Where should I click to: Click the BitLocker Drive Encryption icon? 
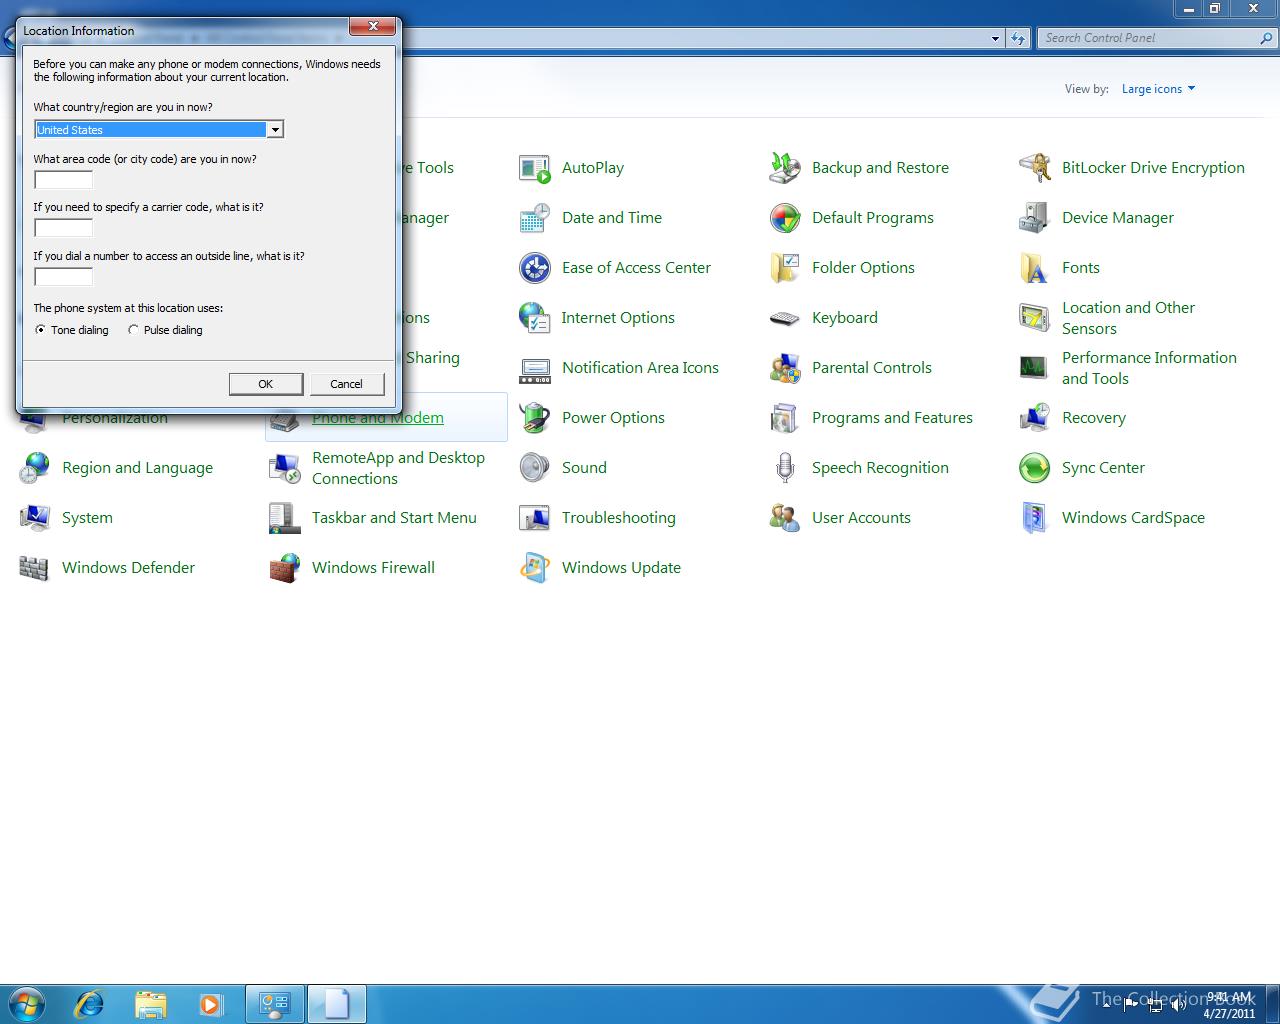pos(1035,168)
